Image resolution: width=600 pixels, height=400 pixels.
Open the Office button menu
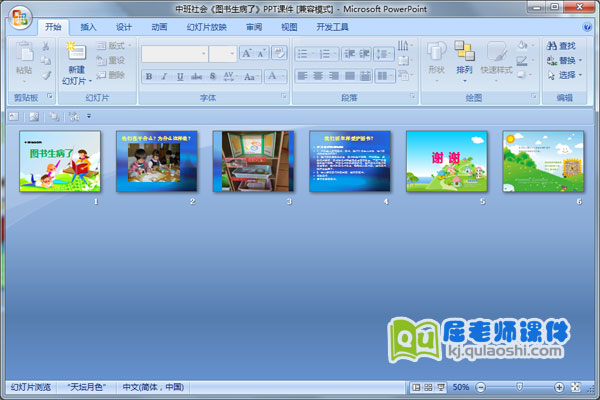coord(20,18)
